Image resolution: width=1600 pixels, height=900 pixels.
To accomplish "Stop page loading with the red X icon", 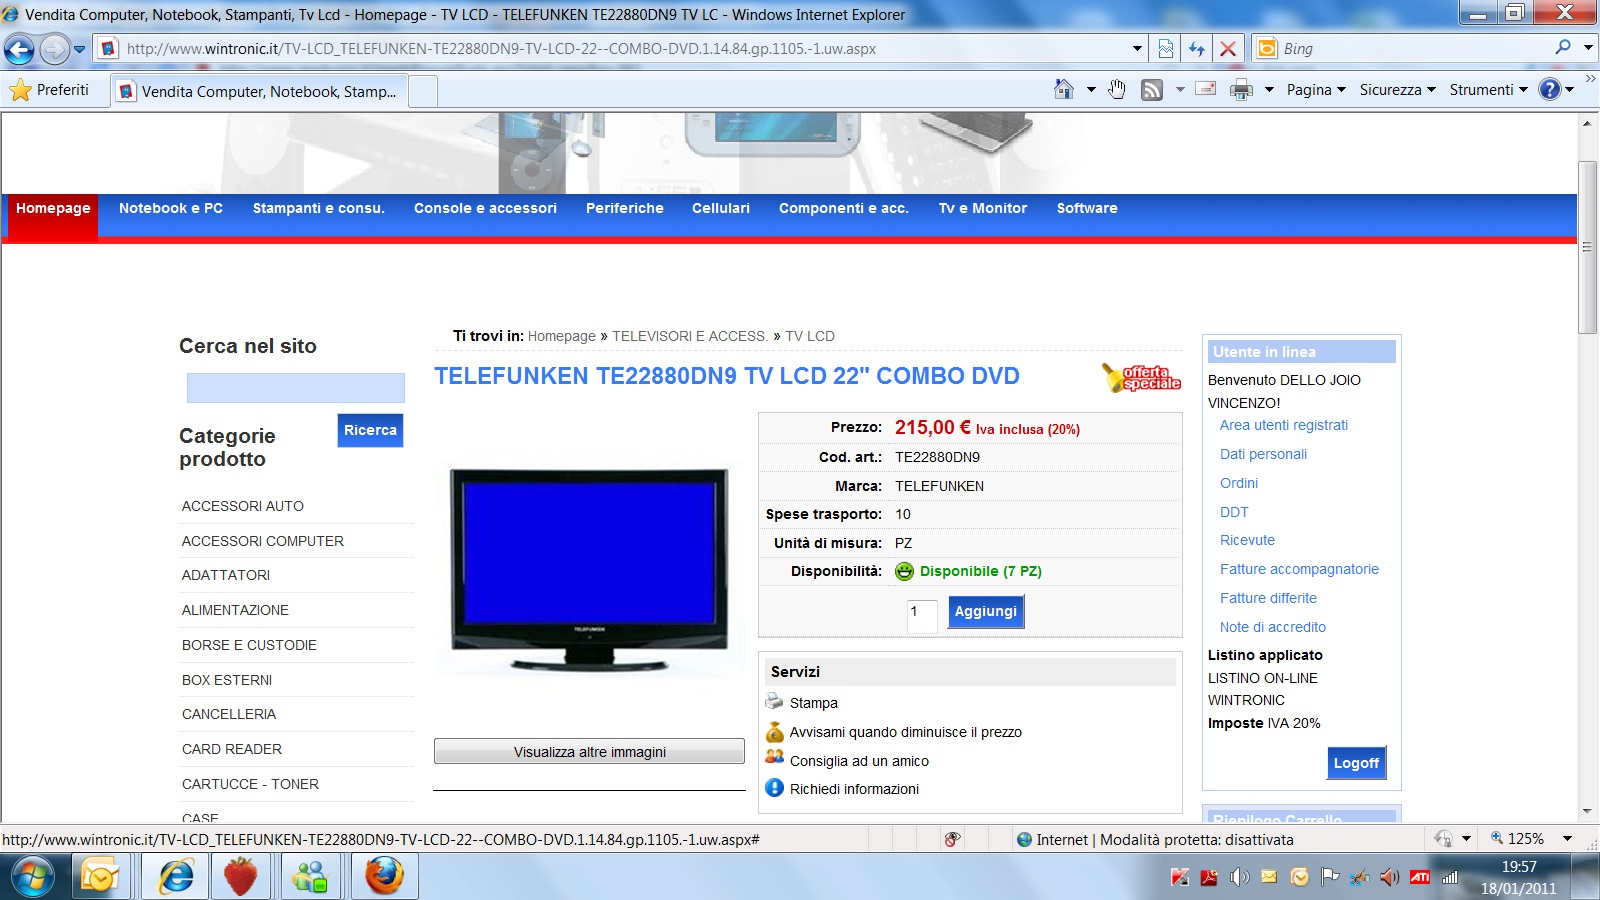I will (1228, 48).
